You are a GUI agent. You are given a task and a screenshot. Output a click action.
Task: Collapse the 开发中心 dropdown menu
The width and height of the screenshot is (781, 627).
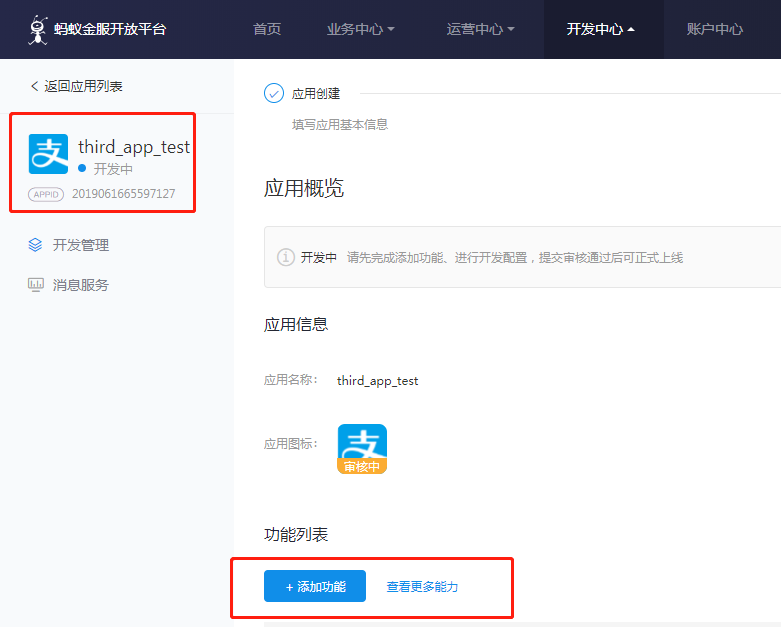[600, 29]
